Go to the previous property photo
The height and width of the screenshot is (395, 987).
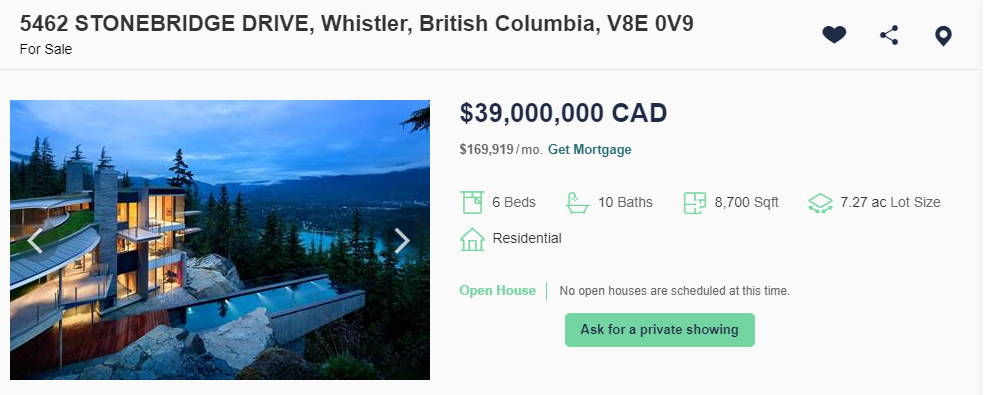coord(35,240)
